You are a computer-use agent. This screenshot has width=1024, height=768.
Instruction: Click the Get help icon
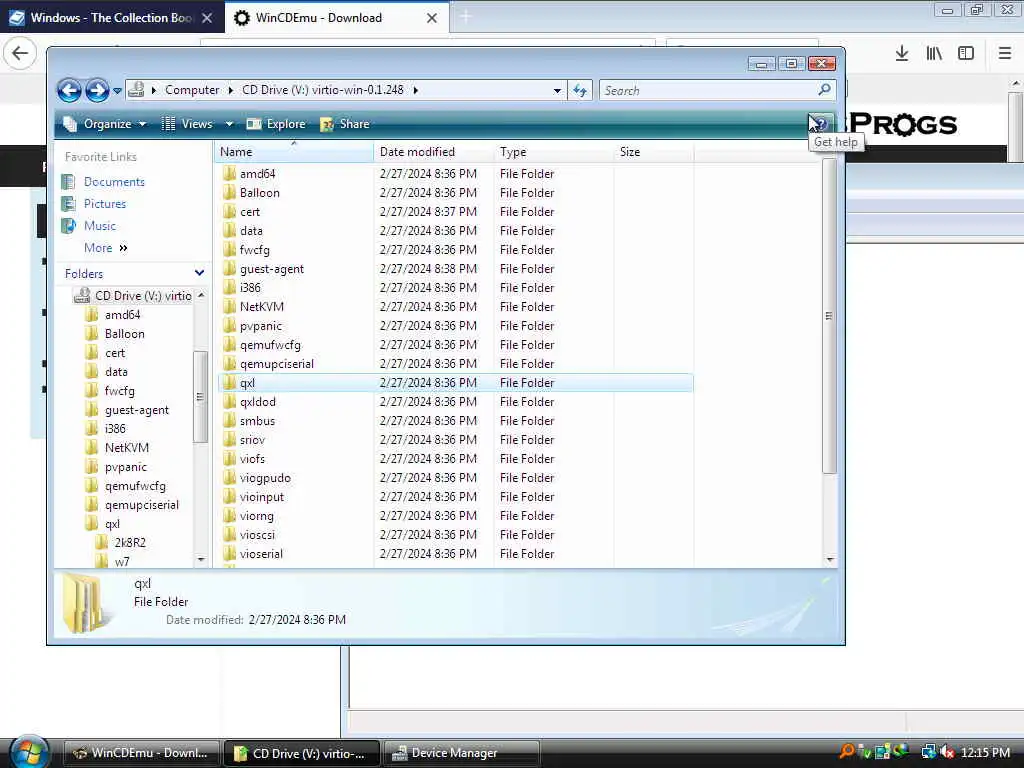click(821, 123)
